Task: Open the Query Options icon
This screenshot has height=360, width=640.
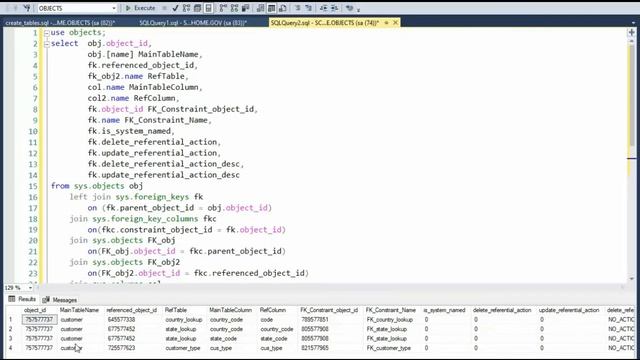Action: click(198, 8)
